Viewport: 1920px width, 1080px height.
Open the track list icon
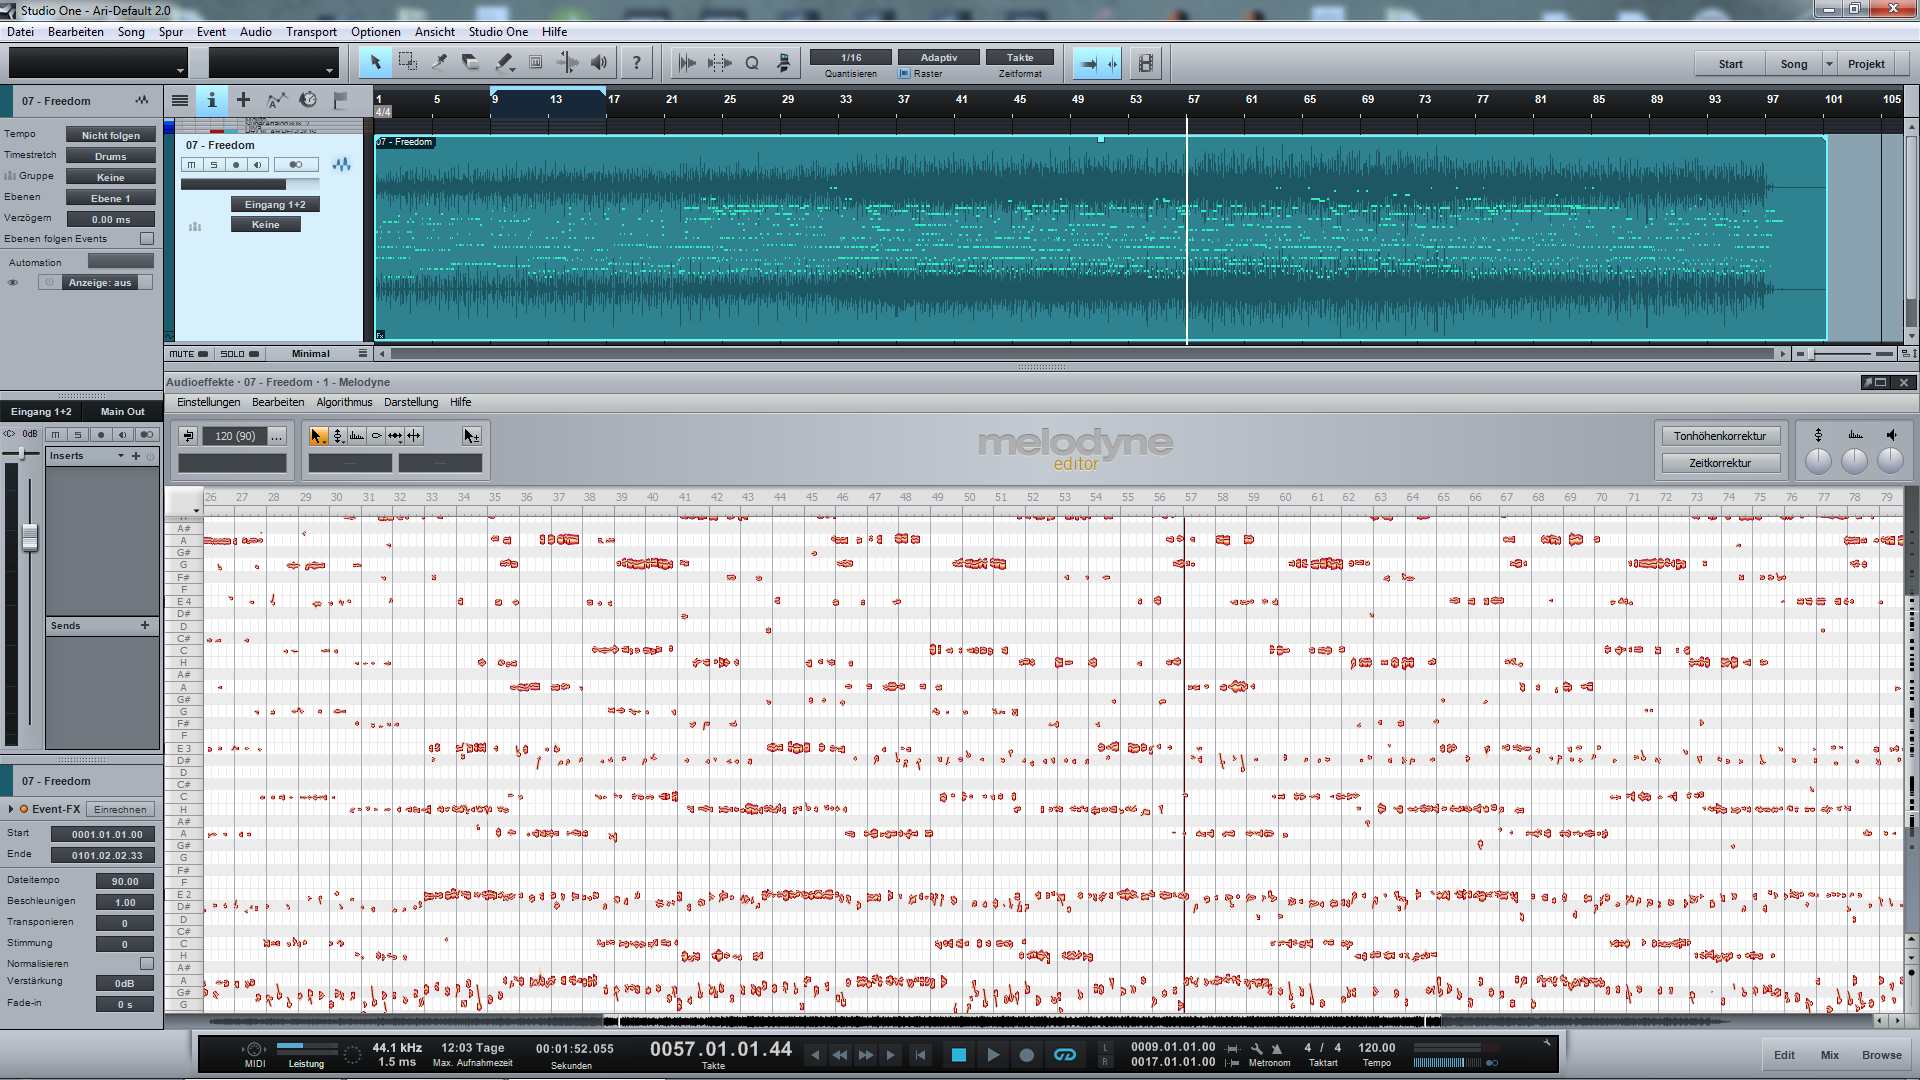180,100
